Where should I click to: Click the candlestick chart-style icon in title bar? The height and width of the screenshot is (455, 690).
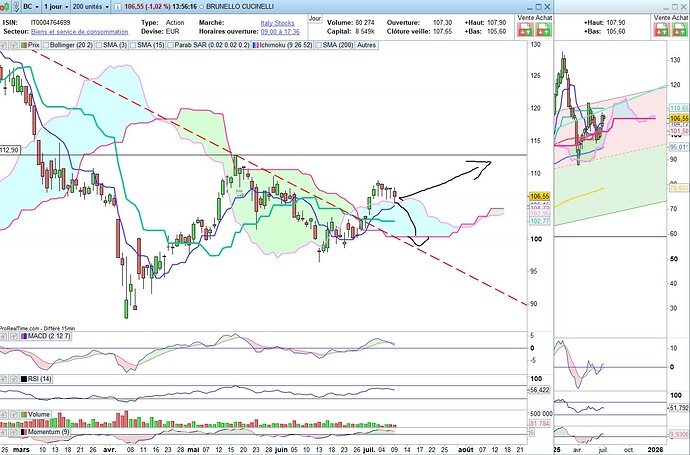[x=4, y=7]
